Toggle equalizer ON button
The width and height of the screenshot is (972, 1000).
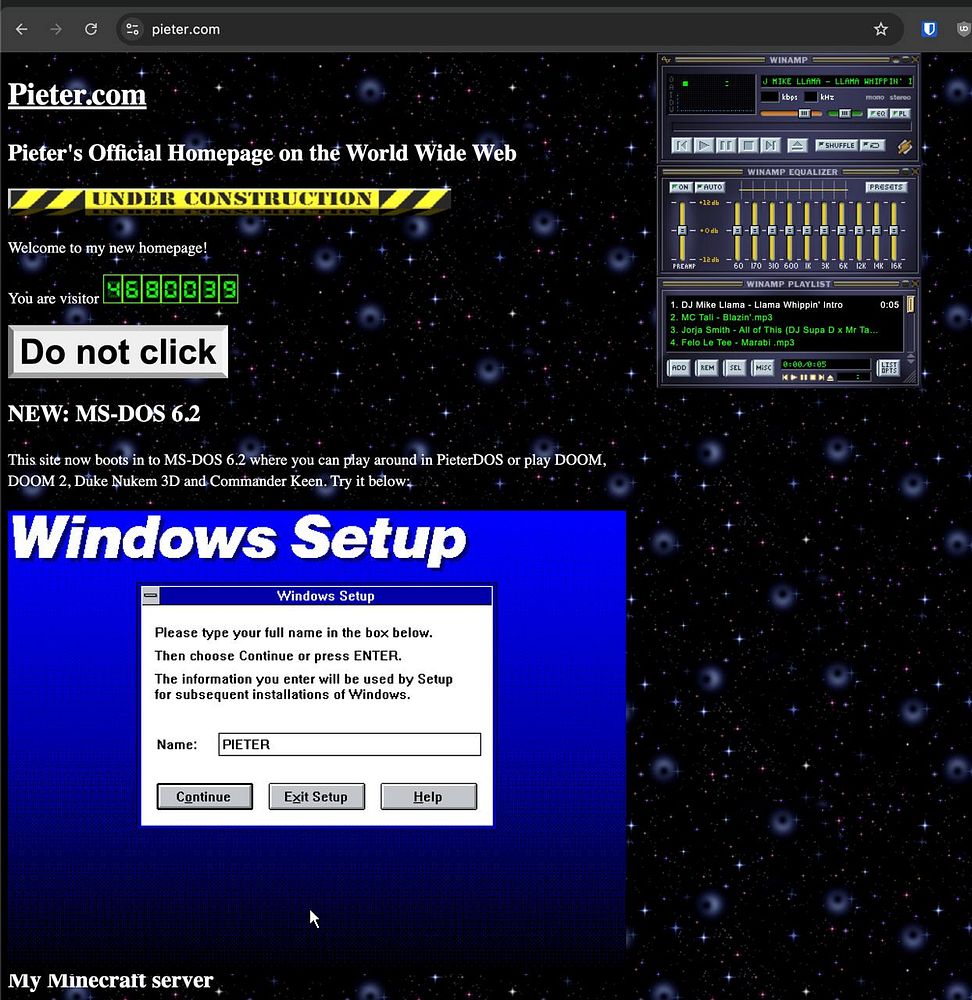point(681,187)
